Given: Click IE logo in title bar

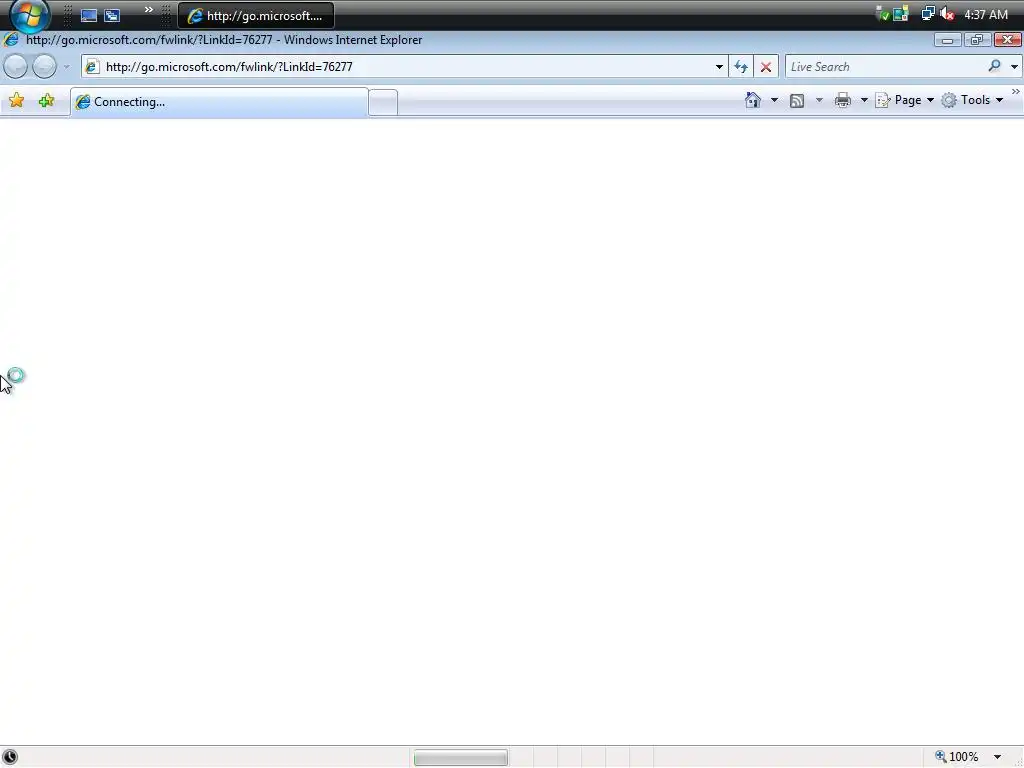Looking at the screenshot, I should click(x=11, y=40).
